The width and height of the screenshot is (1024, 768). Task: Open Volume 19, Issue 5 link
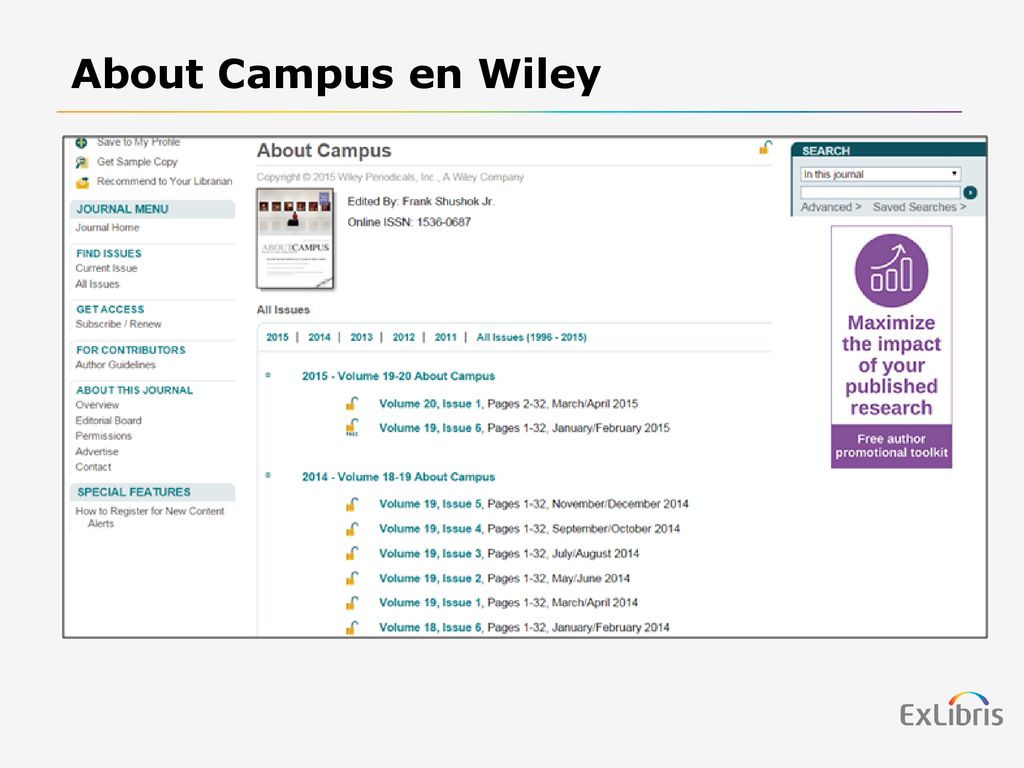[x=430, y=504]
